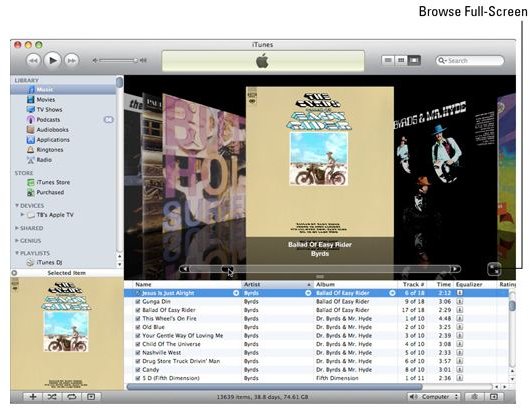530x408 pixels.
Task: Click the volume slider knob
Action: pos(135,61)
